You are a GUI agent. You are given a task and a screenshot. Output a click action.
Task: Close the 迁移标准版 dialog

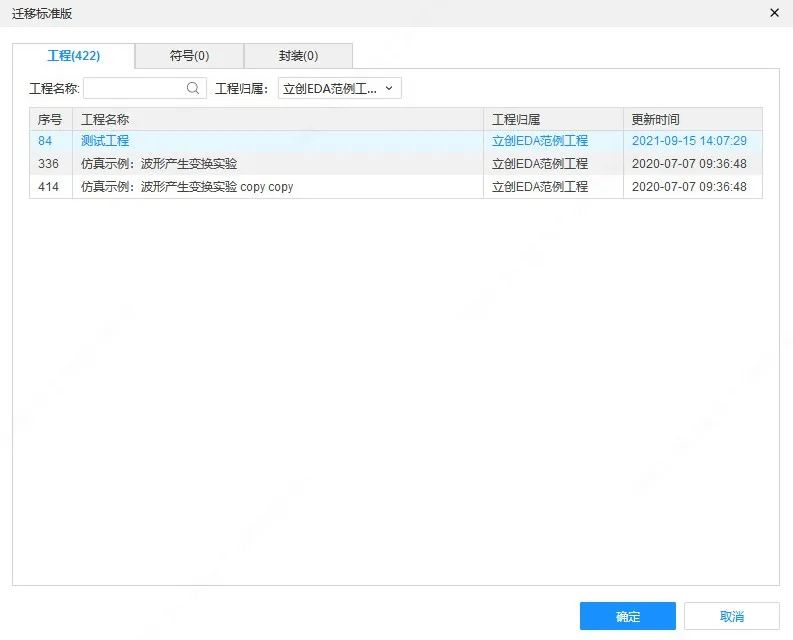774,13
